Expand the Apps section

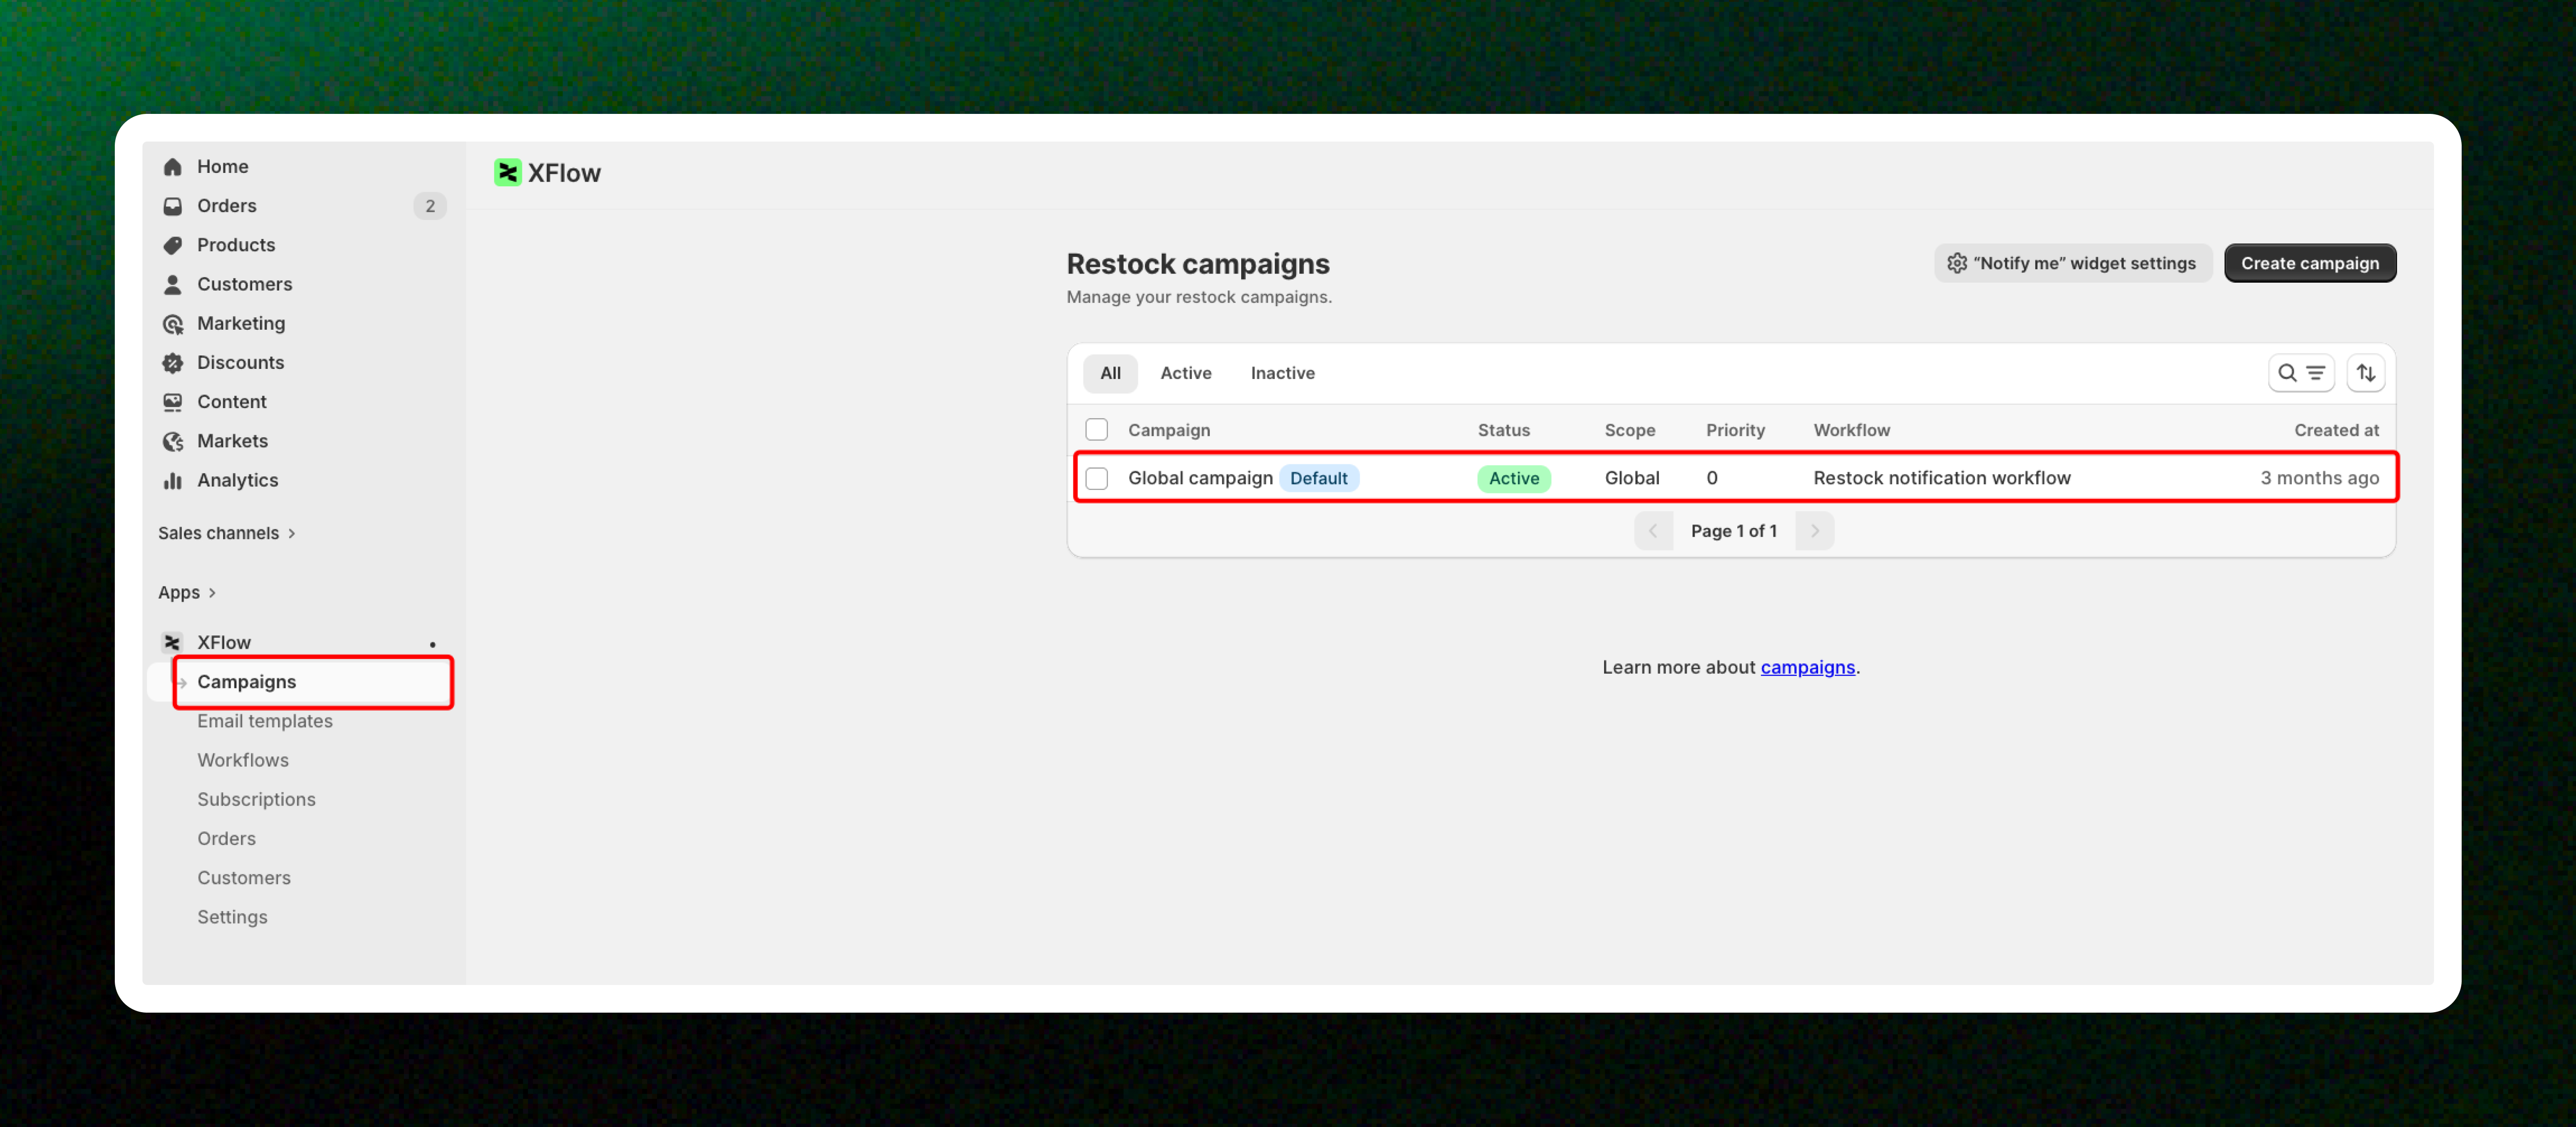coord(187,593)
